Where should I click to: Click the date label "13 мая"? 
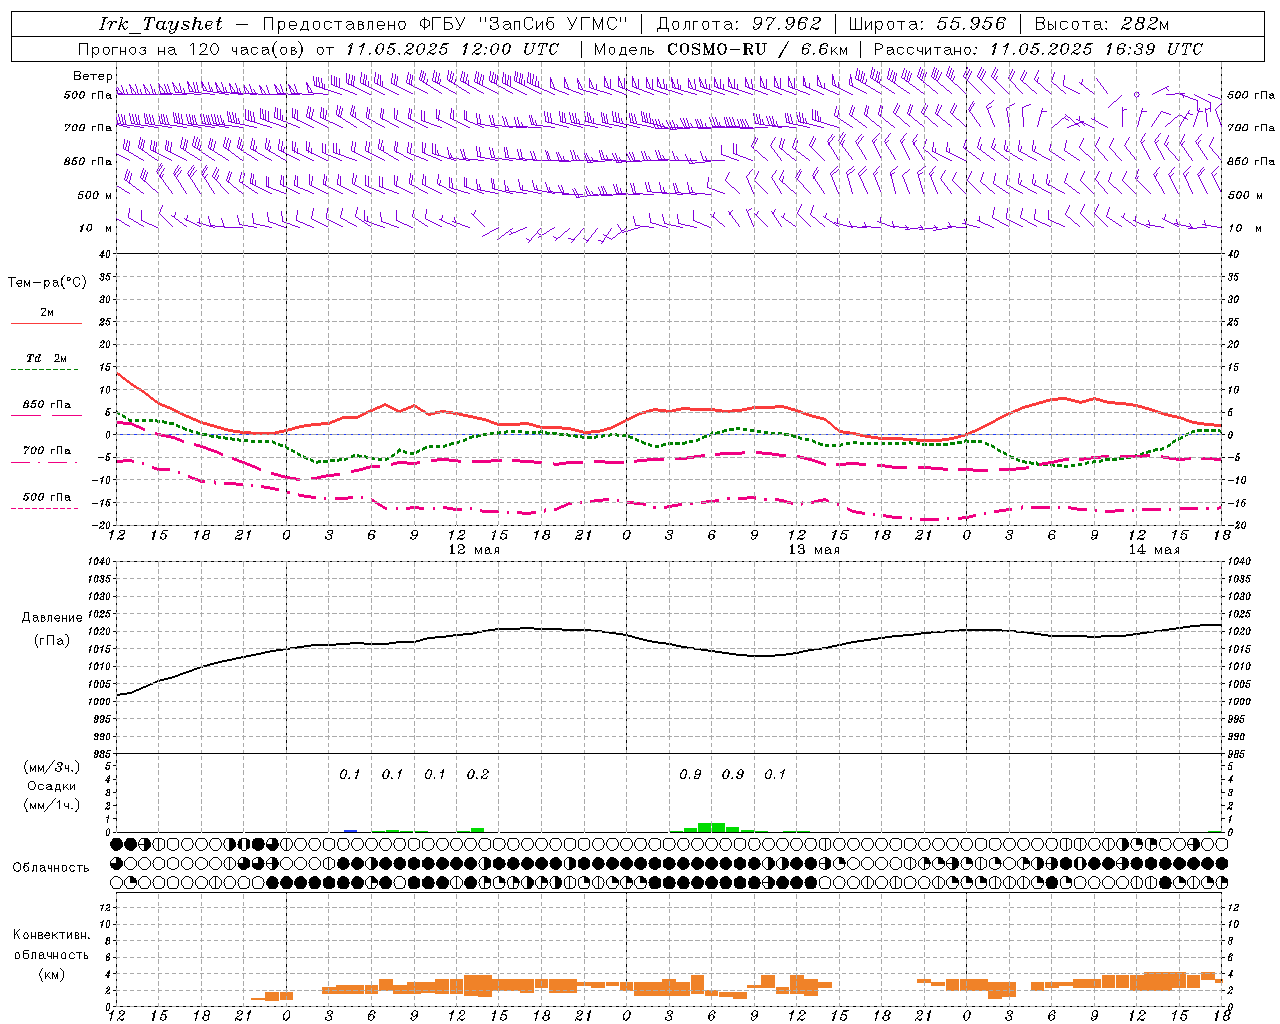(x=814, y=550)
